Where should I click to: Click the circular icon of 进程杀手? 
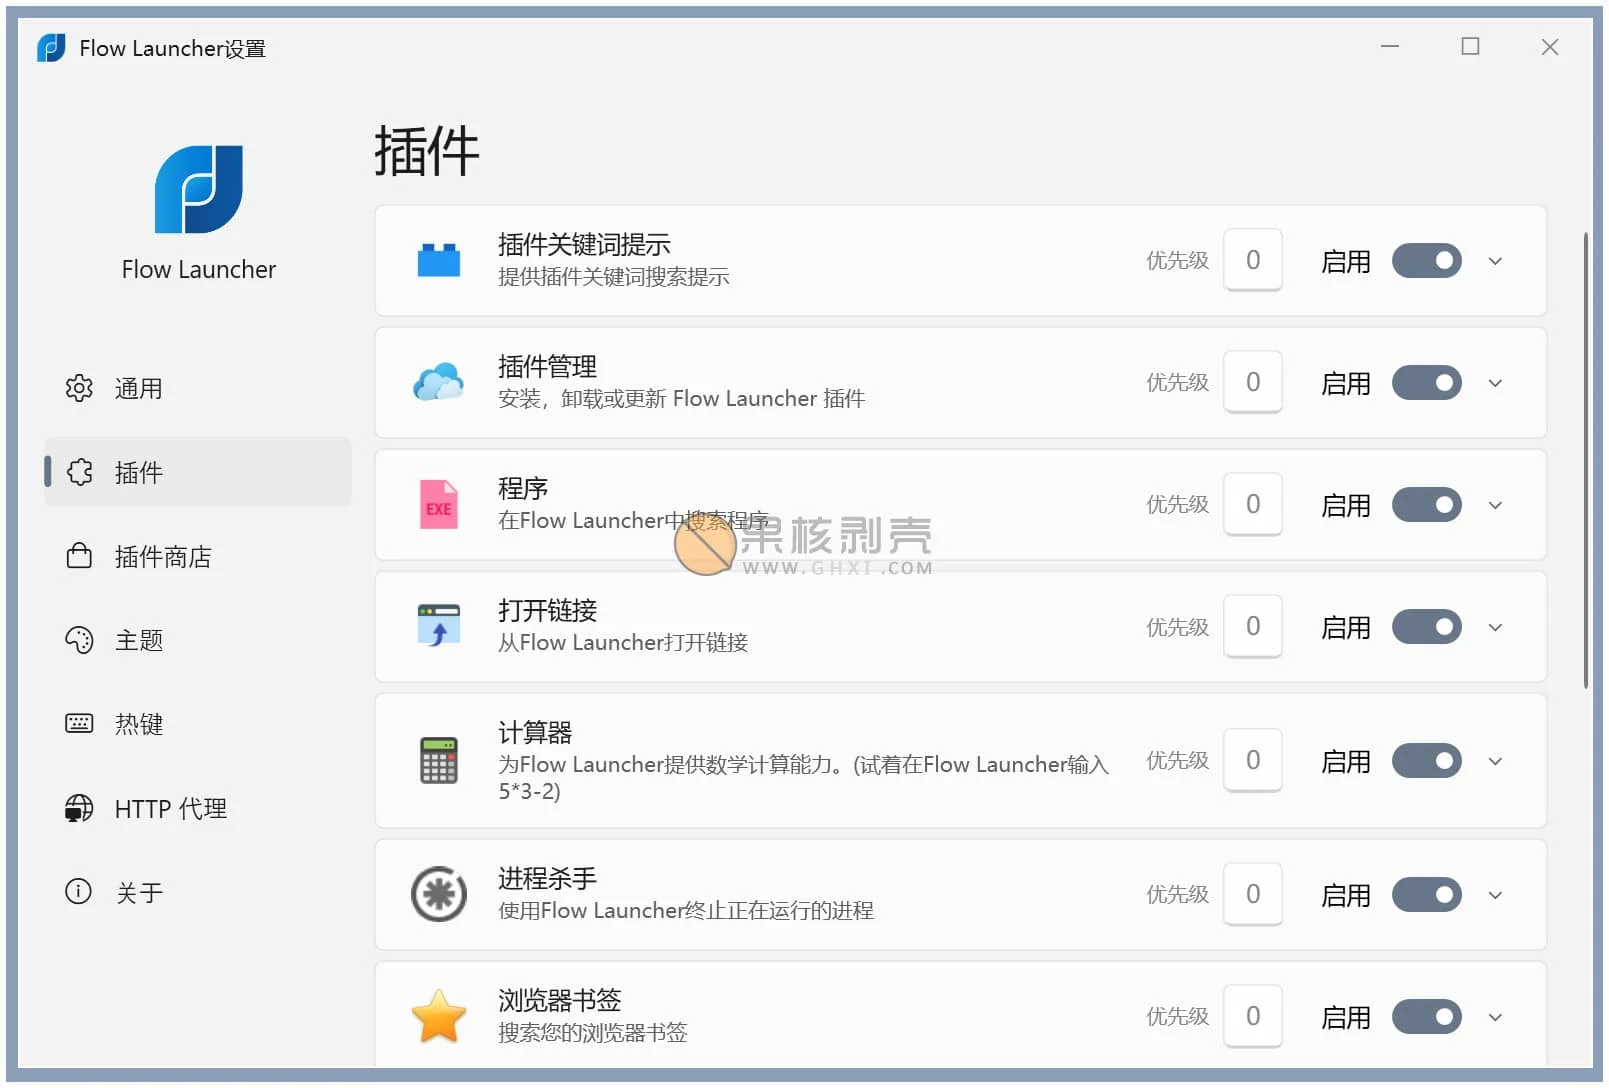(438, 894)
